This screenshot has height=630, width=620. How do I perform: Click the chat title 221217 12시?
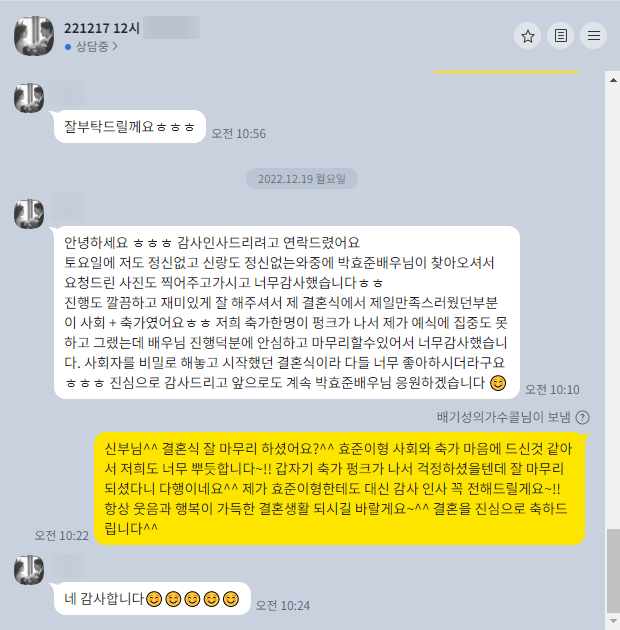click(102, 28)
